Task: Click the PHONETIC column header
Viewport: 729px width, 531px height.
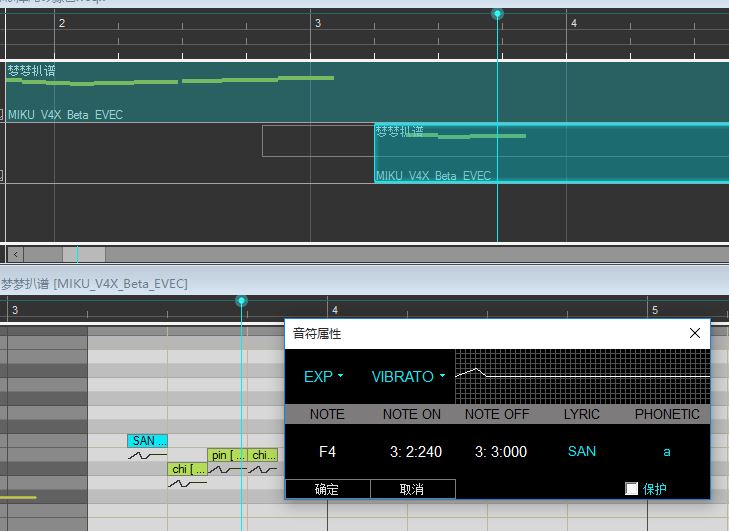Action: [667, 414]
